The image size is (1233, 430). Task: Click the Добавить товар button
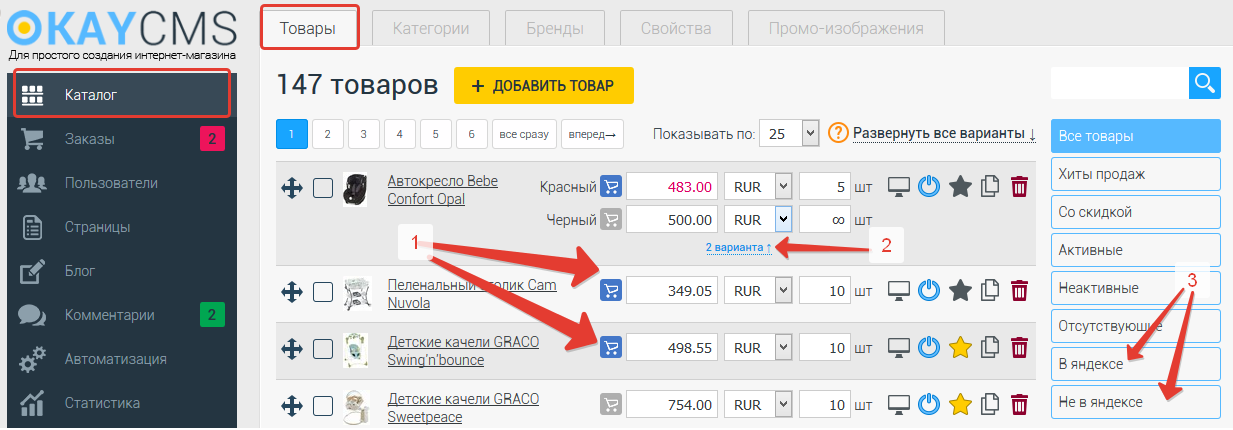544,86
